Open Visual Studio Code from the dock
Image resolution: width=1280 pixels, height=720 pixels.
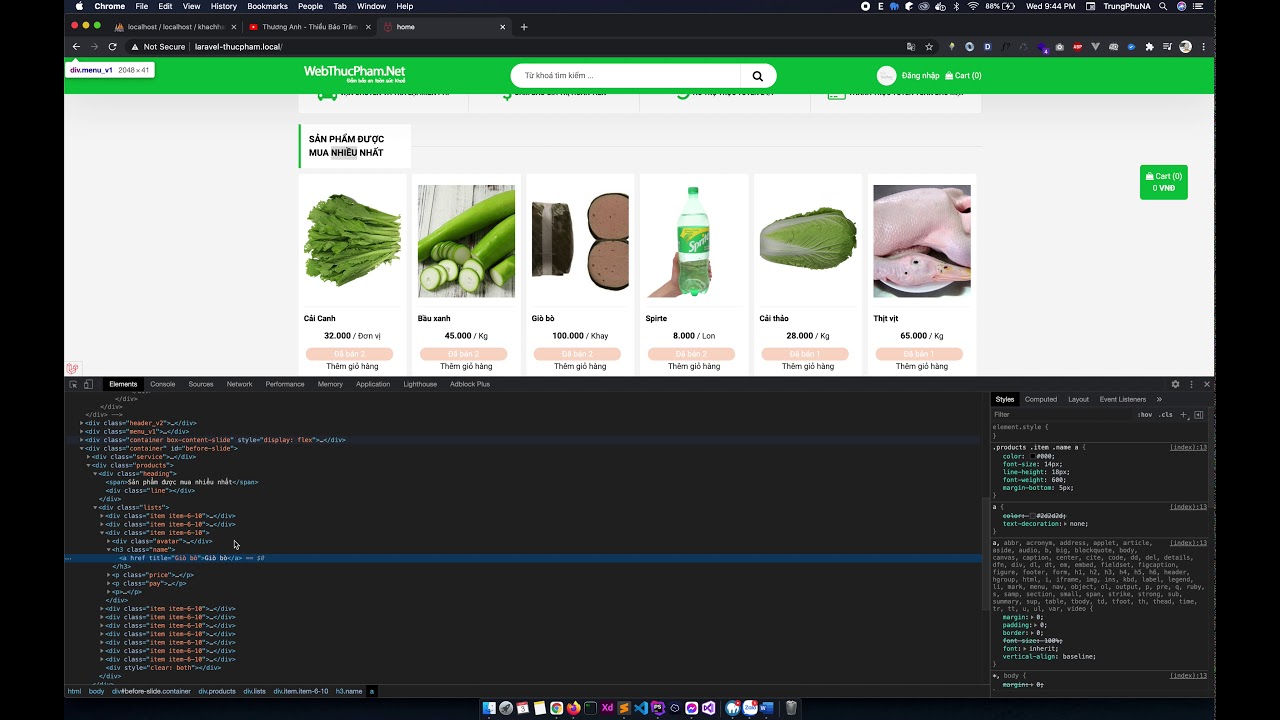641,708
